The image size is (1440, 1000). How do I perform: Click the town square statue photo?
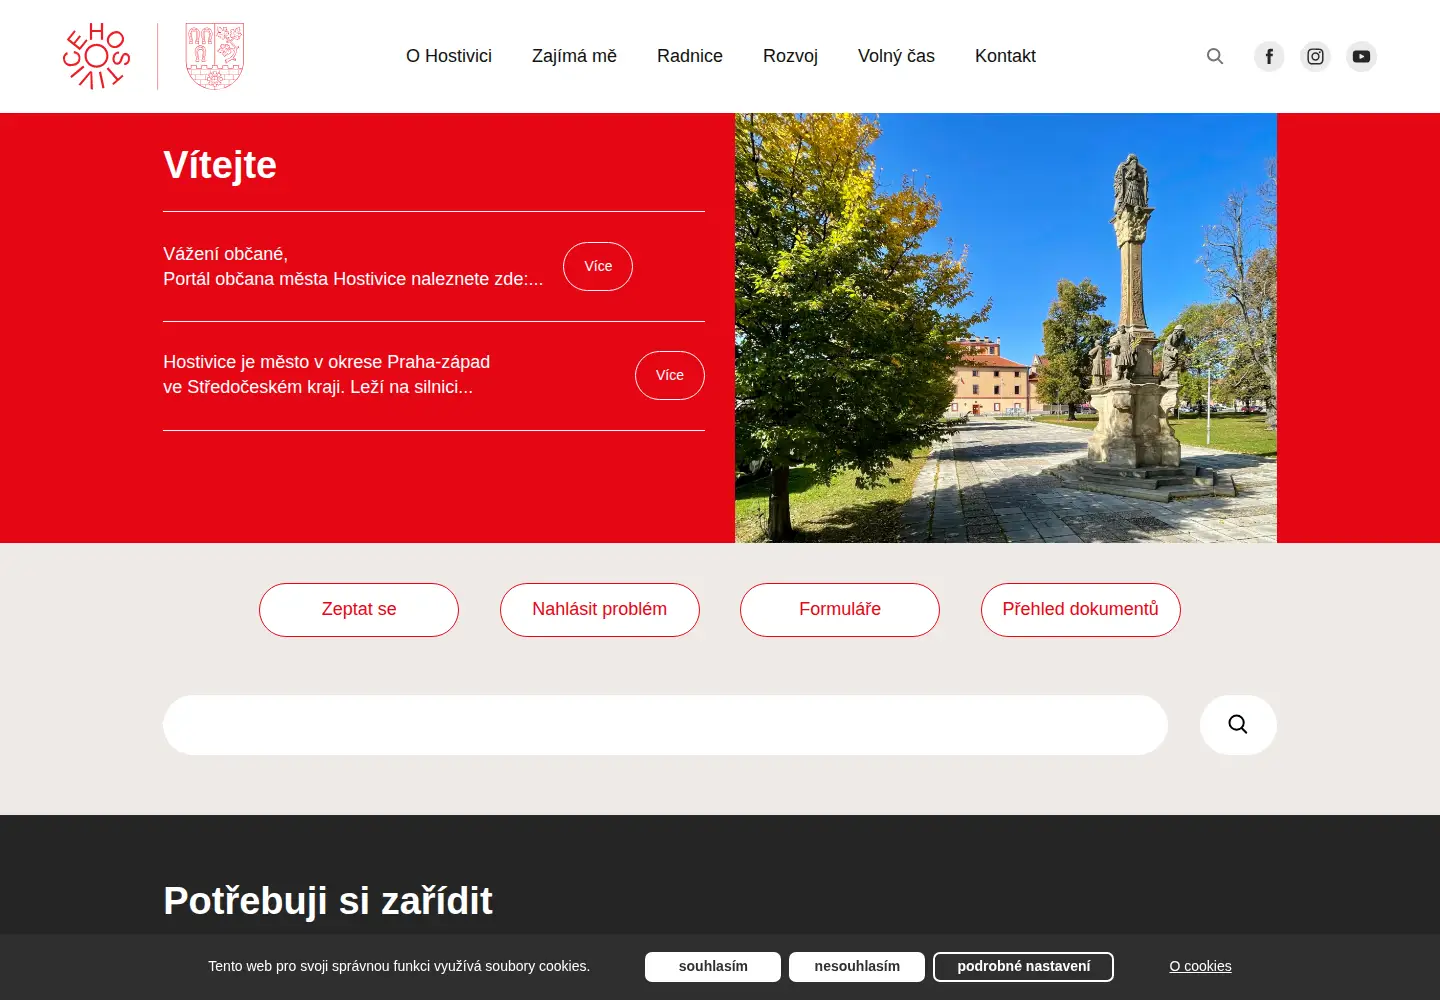click(1006, 328)
